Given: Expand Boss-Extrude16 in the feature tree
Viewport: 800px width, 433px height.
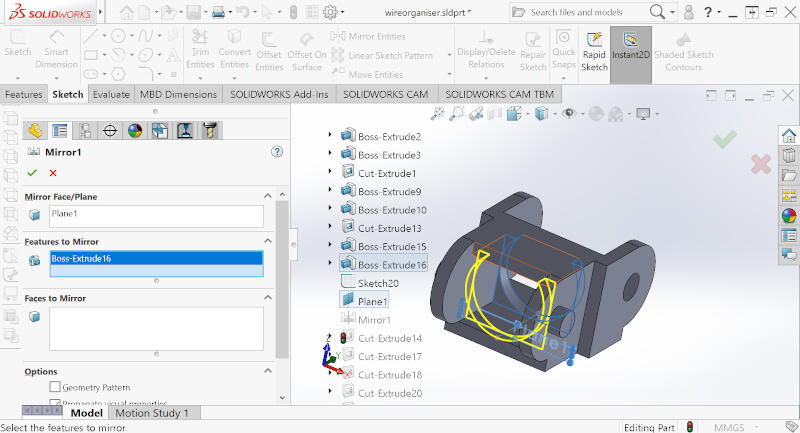Looking at the screenshot, I should click(330, 263).
